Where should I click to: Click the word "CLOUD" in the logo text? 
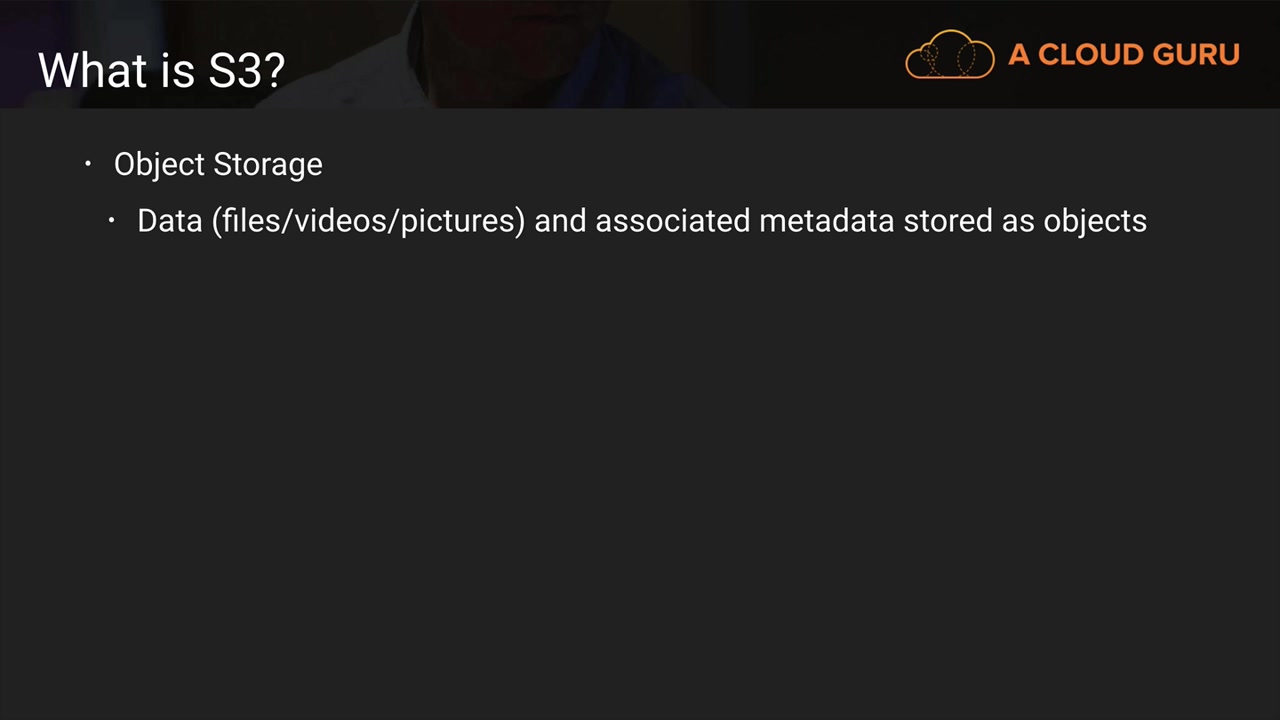[x=1088, y=55]
